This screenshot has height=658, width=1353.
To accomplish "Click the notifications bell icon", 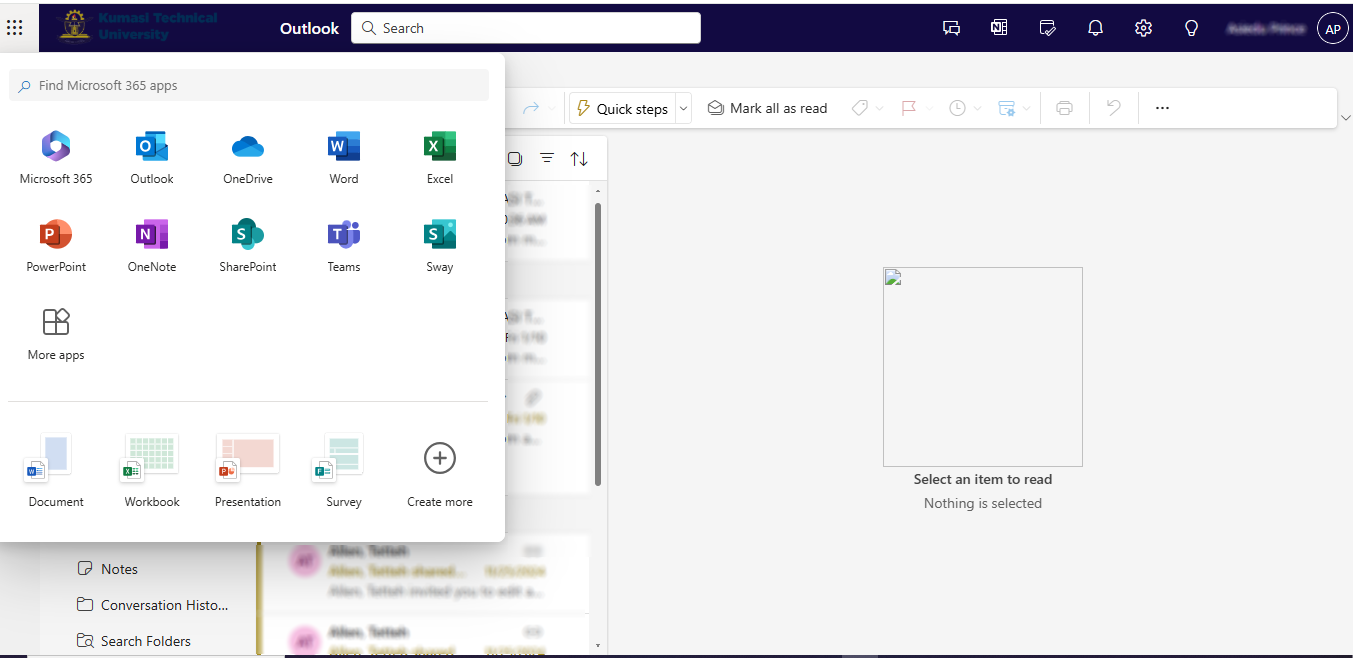I will [x=1095, y=28].
